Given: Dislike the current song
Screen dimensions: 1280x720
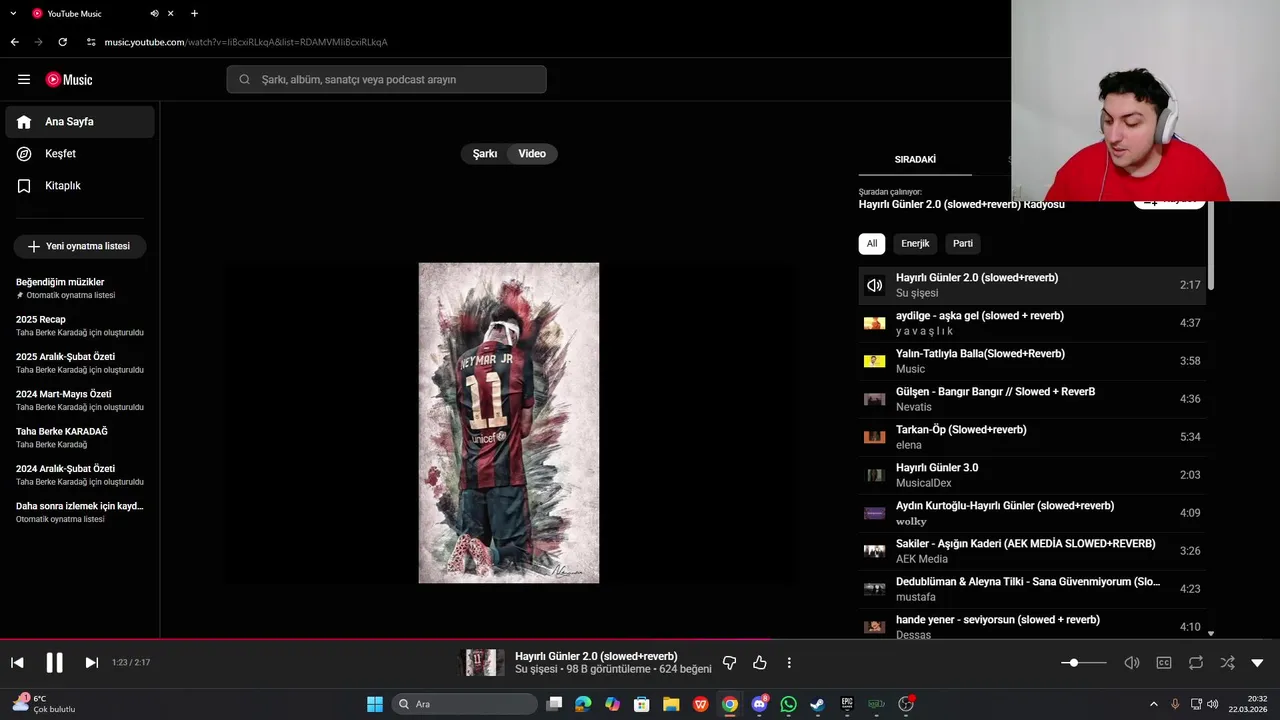Looking at the screenshot, I should (x=729, y=662).
